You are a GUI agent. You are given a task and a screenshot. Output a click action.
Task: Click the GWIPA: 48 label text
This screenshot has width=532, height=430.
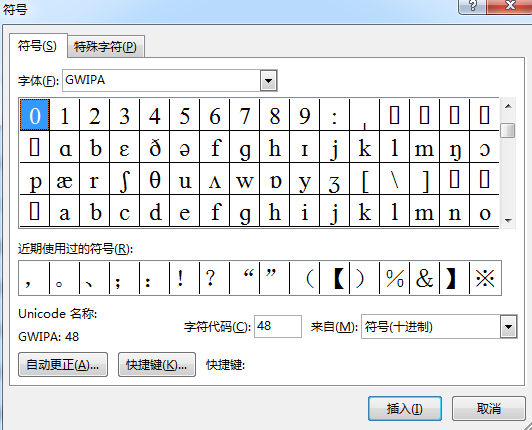point(49,337)
